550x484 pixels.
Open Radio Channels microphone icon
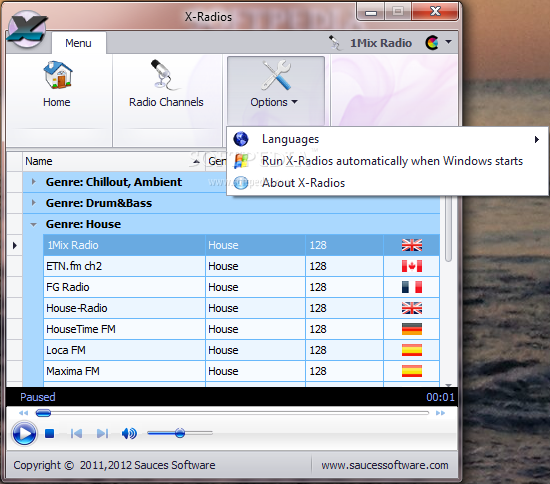(165, 75)
